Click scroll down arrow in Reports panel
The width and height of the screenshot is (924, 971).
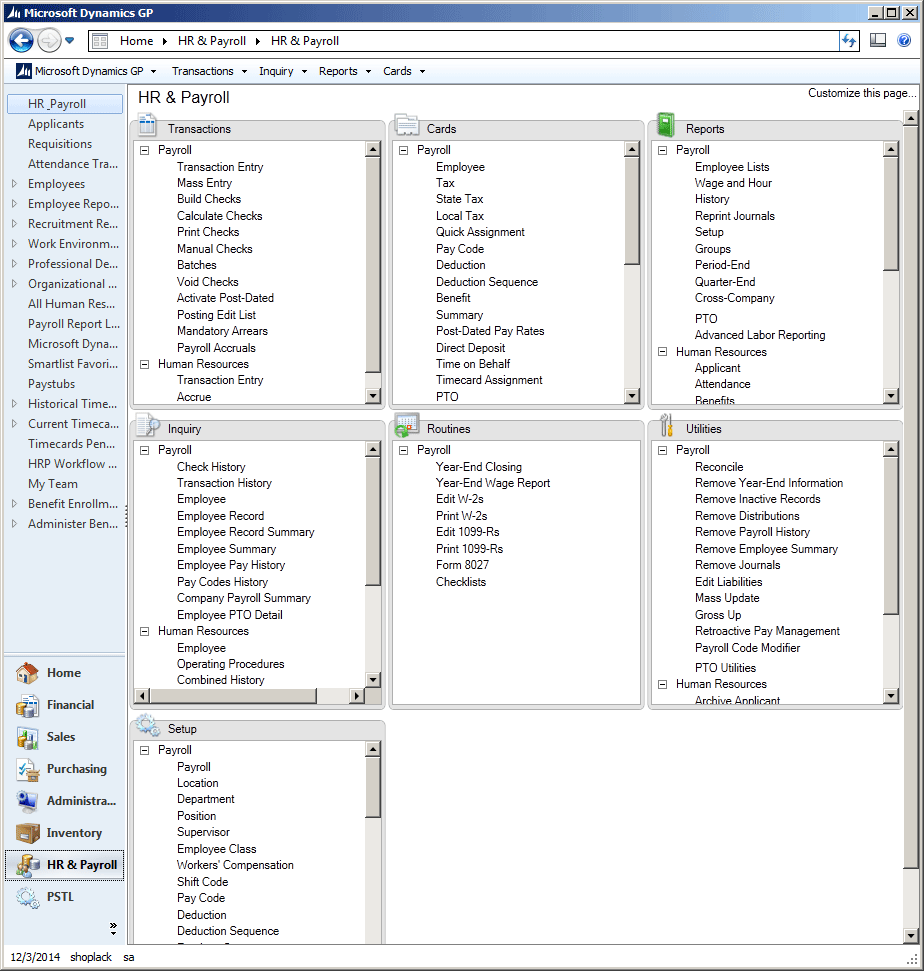click(x=891, y=396)
